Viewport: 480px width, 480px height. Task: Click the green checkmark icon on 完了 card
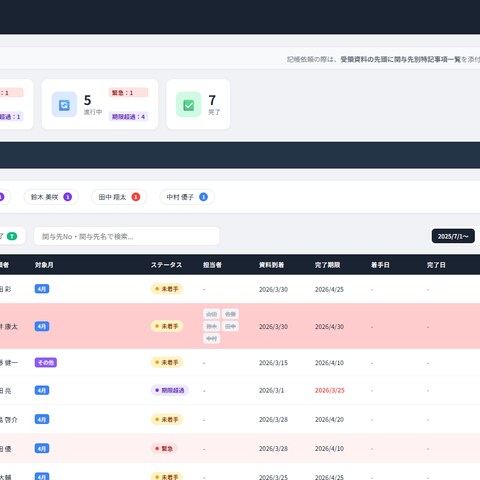click(189, 105)
